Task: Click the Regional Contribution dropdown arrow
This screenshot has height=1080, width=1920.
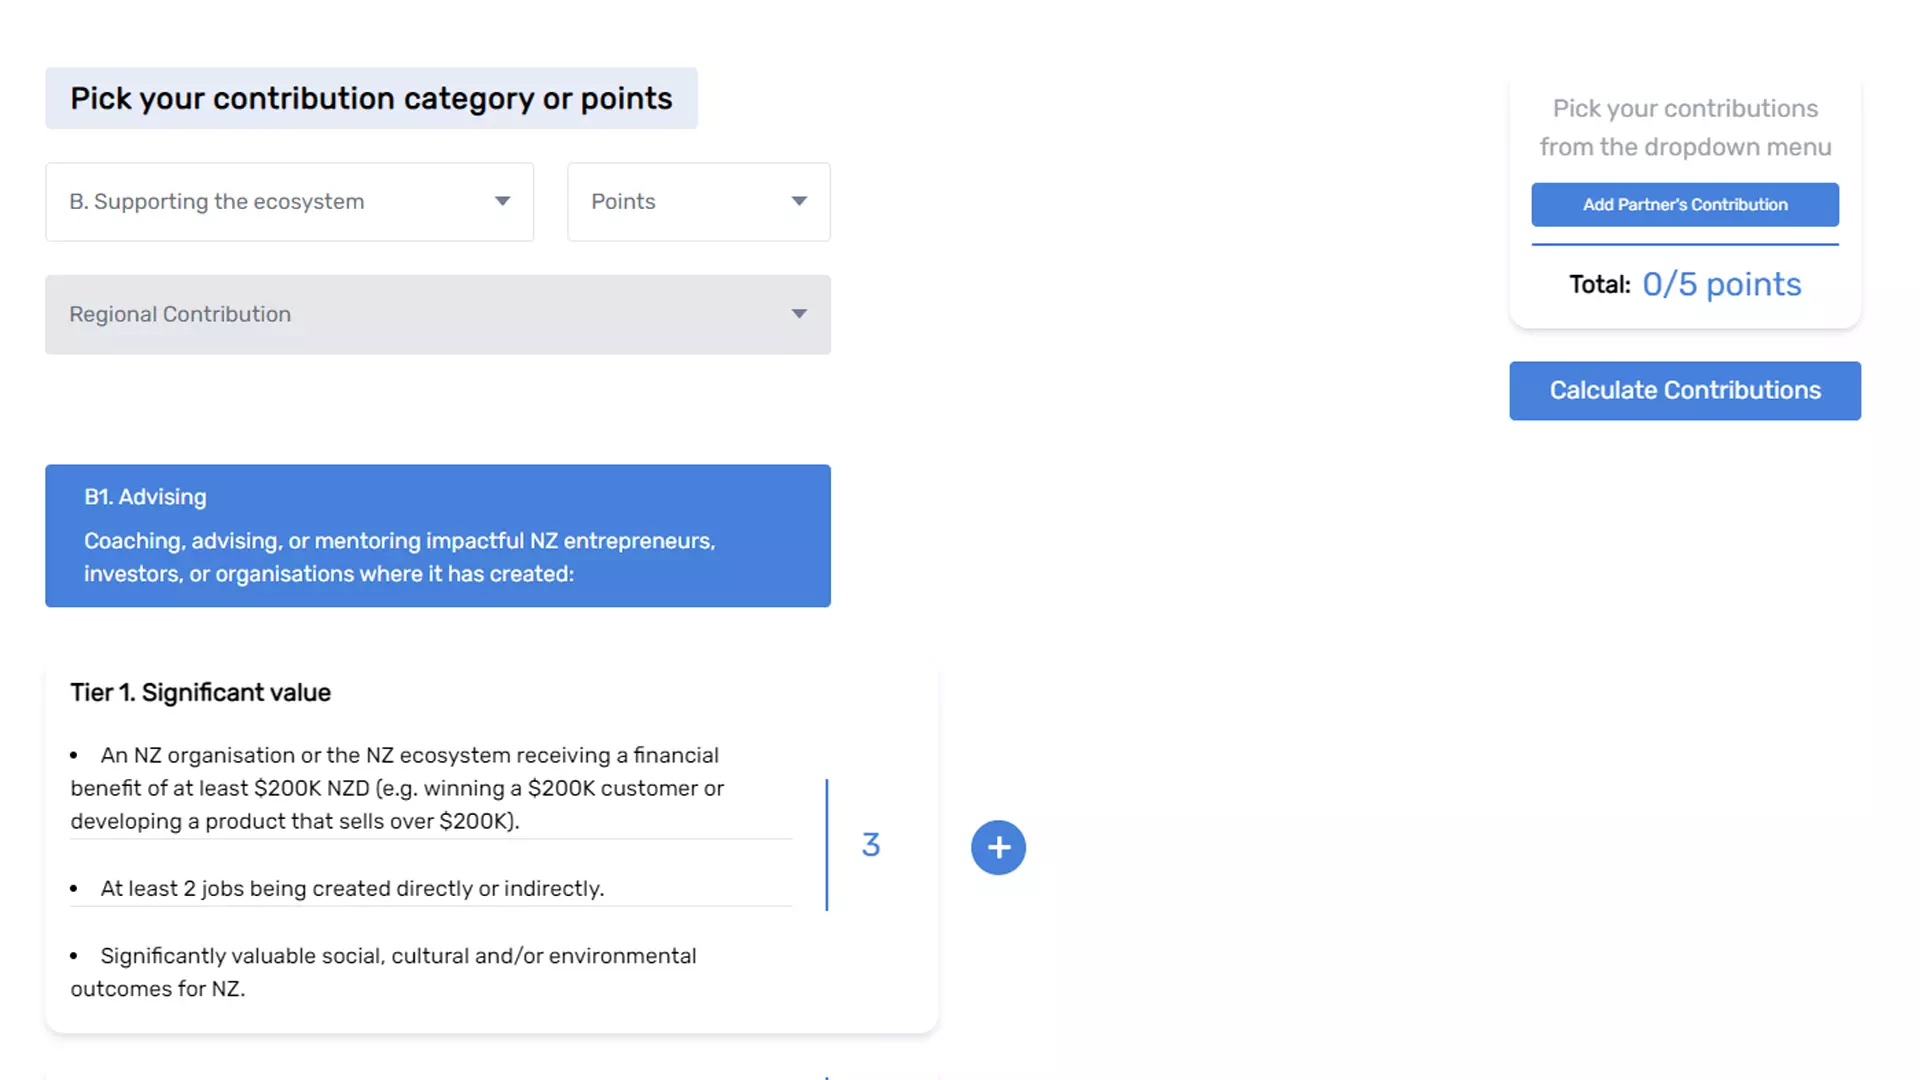Action: [x=799, y=314]
